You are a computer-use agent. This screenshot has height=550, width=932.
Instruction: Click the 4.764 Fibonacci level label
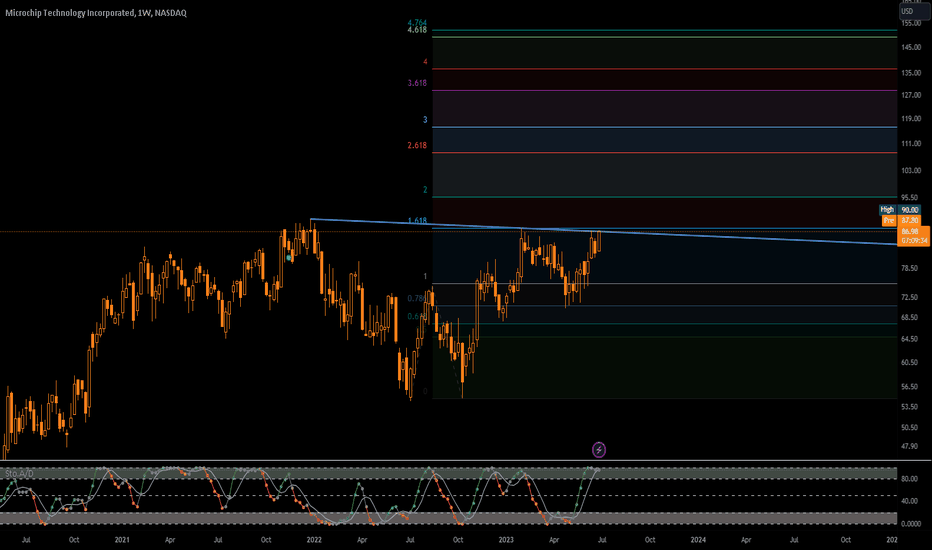(x=417, y=23)
